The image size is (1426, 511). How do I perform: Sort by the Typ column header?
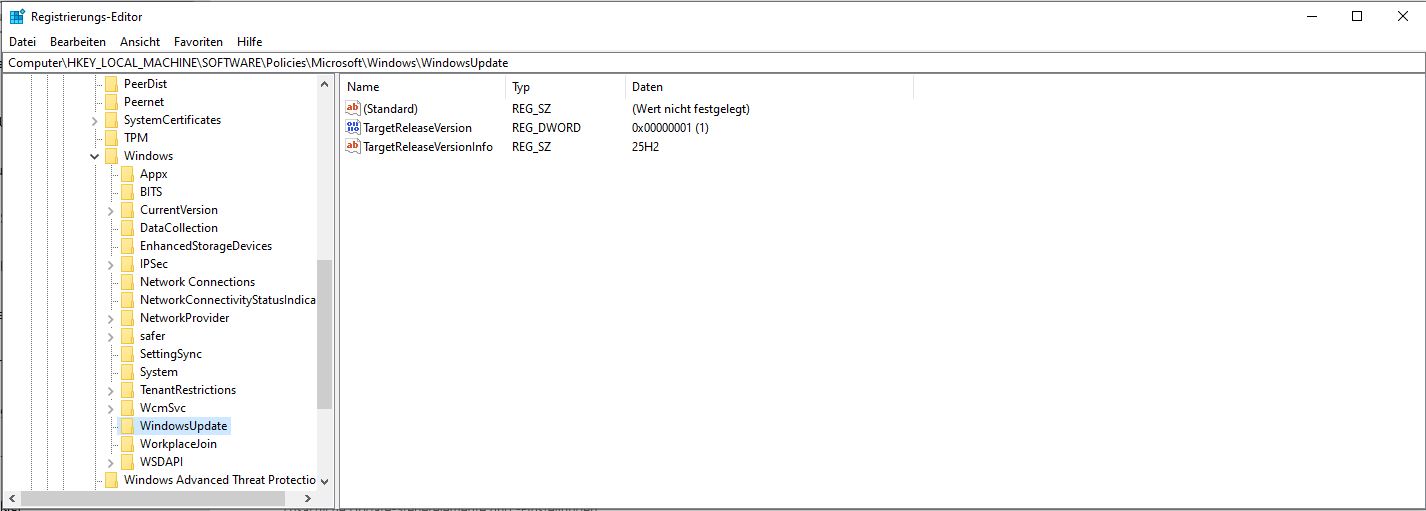point(564,87)
